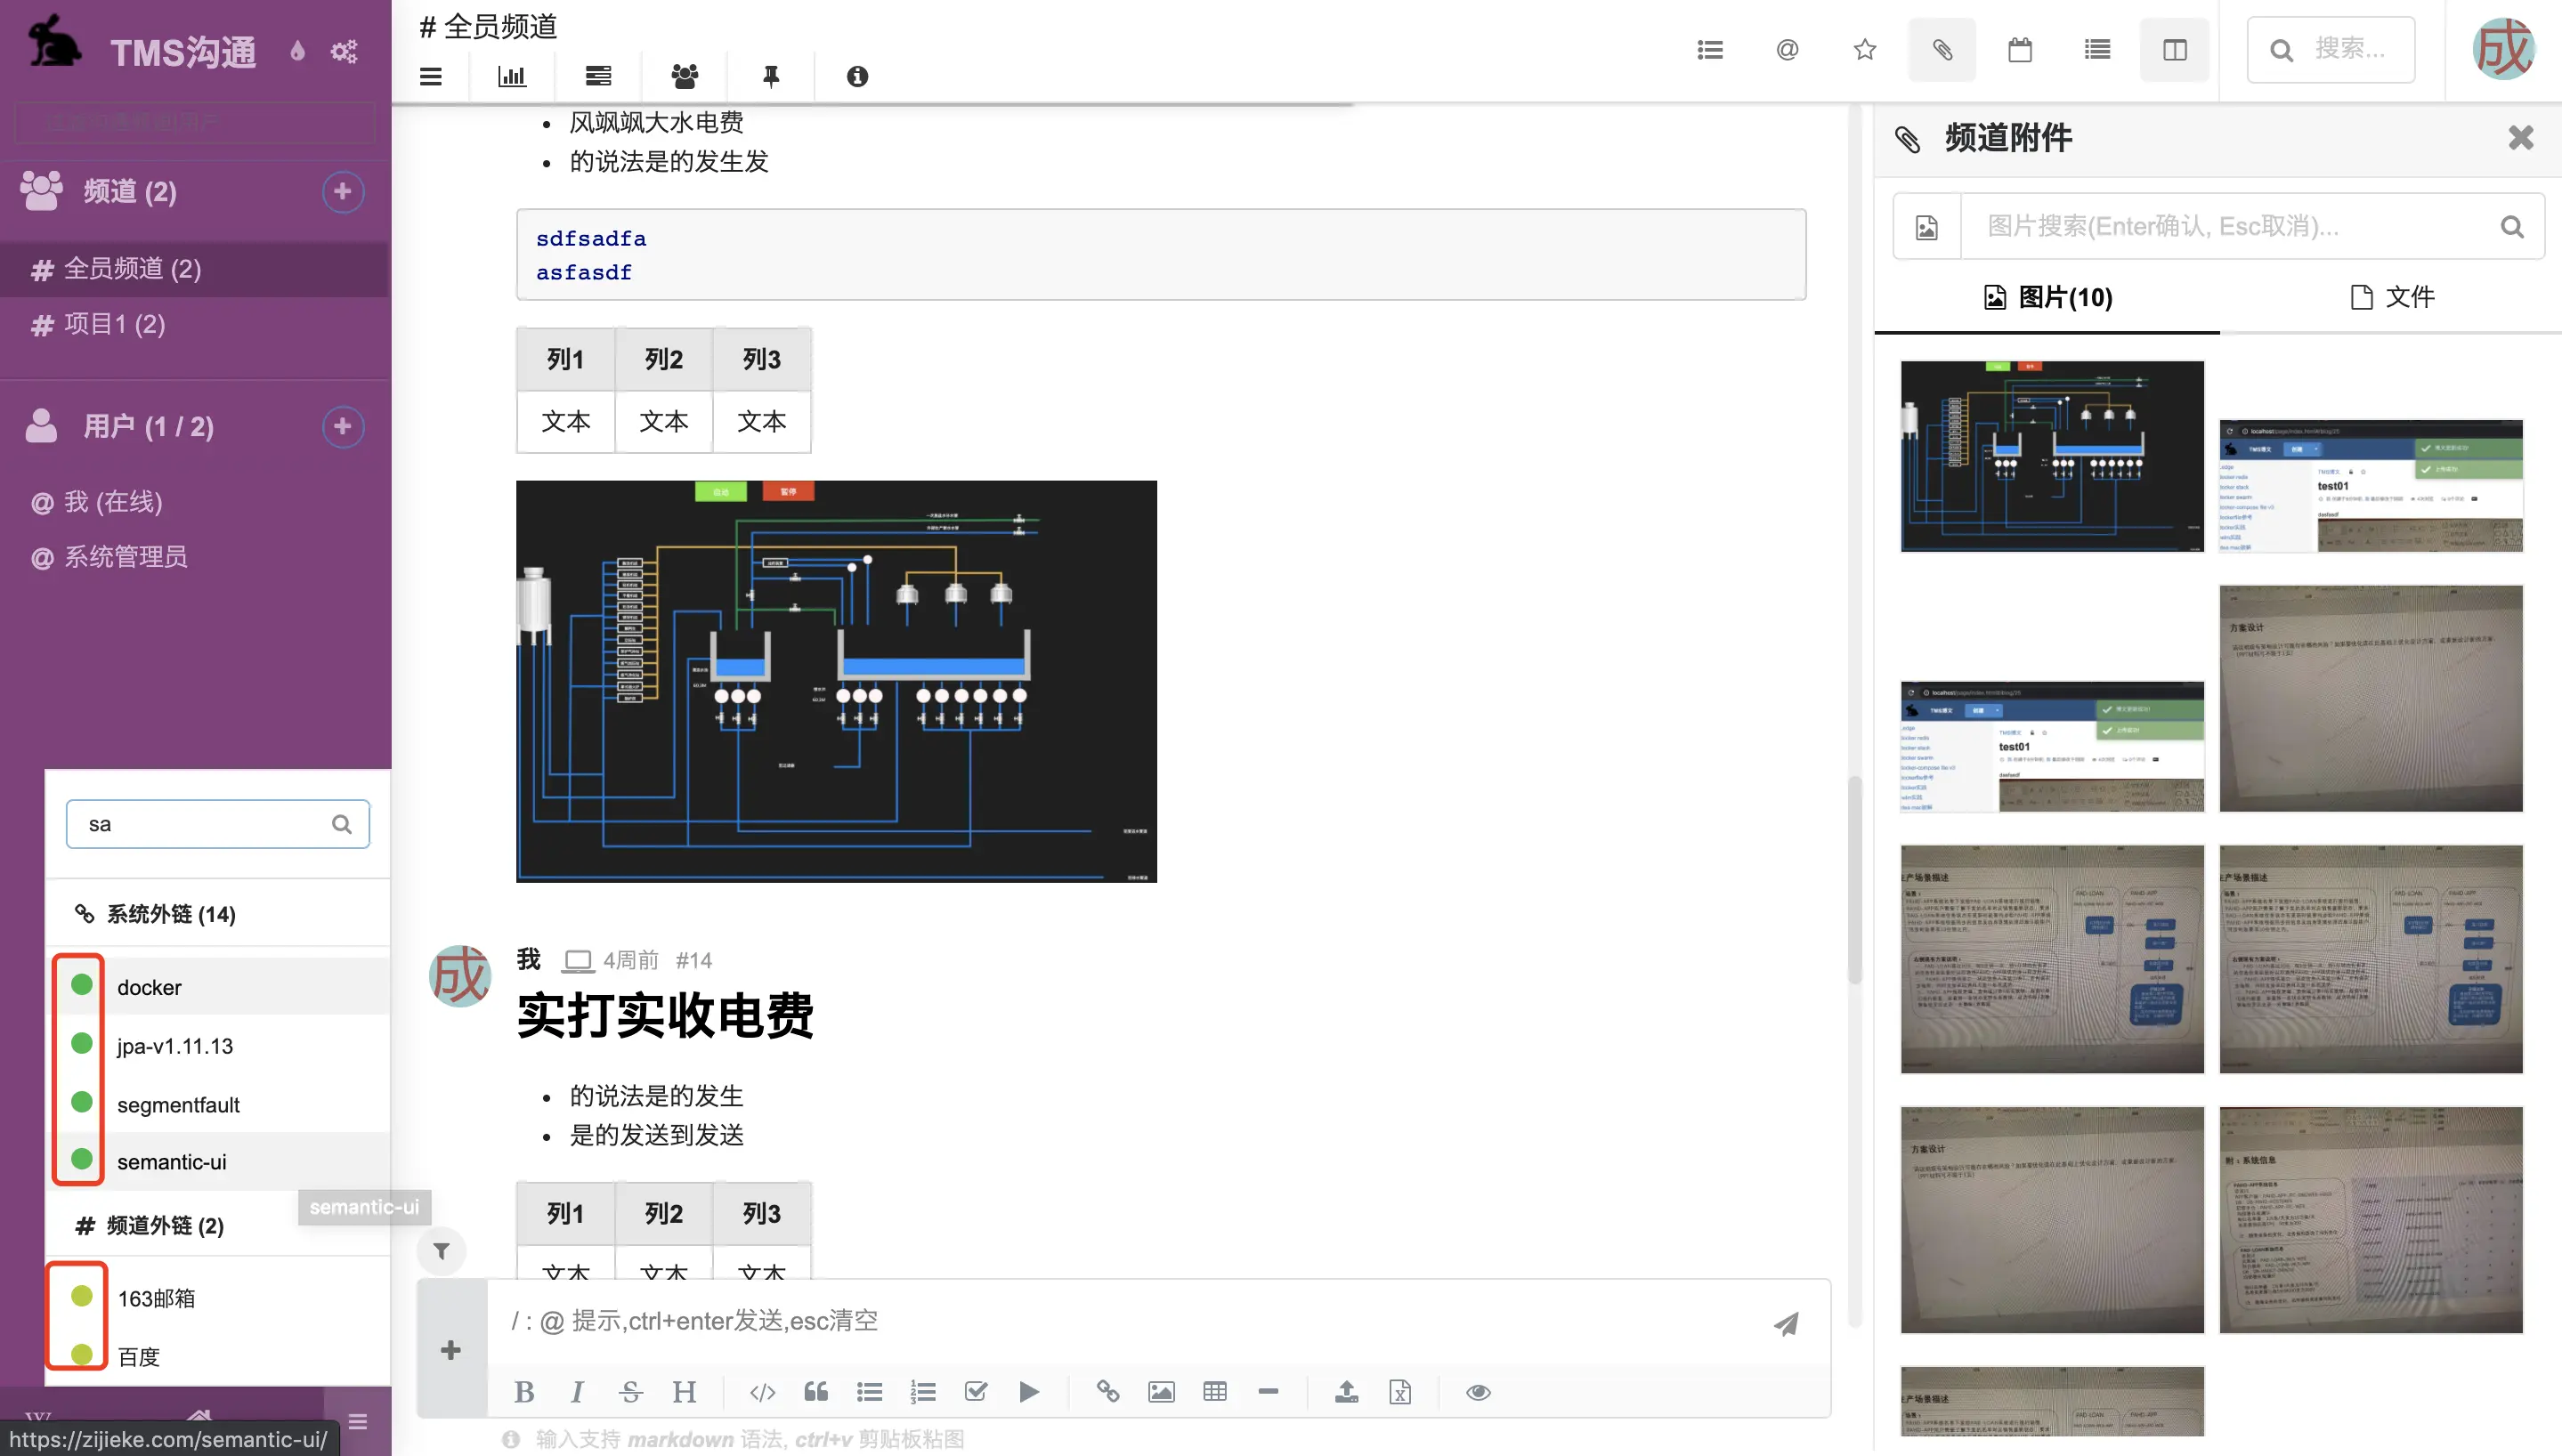Click the image search mode icon in attachments panel
The height and width of the screenshot is (1456, 2562).
pyautogui.click(x=1926, y=227)
